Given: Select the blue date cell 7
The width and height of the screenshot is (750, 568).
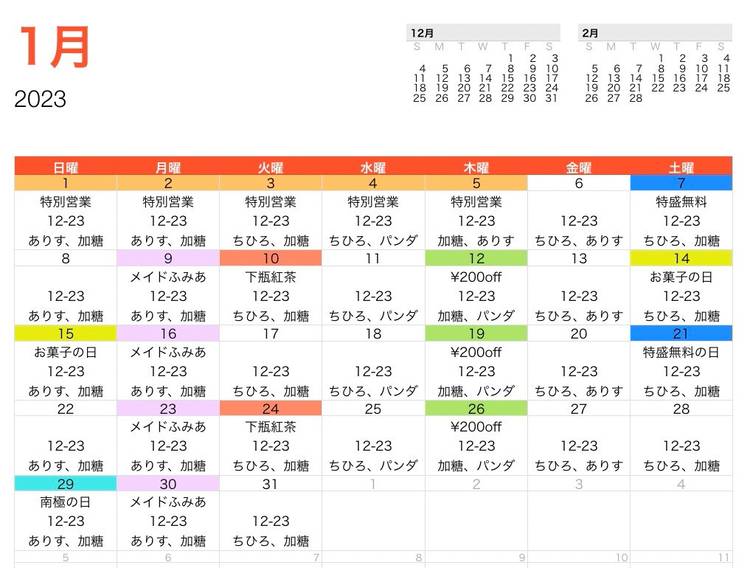Looking at the screenshot, I should click(x=681, y=183).
